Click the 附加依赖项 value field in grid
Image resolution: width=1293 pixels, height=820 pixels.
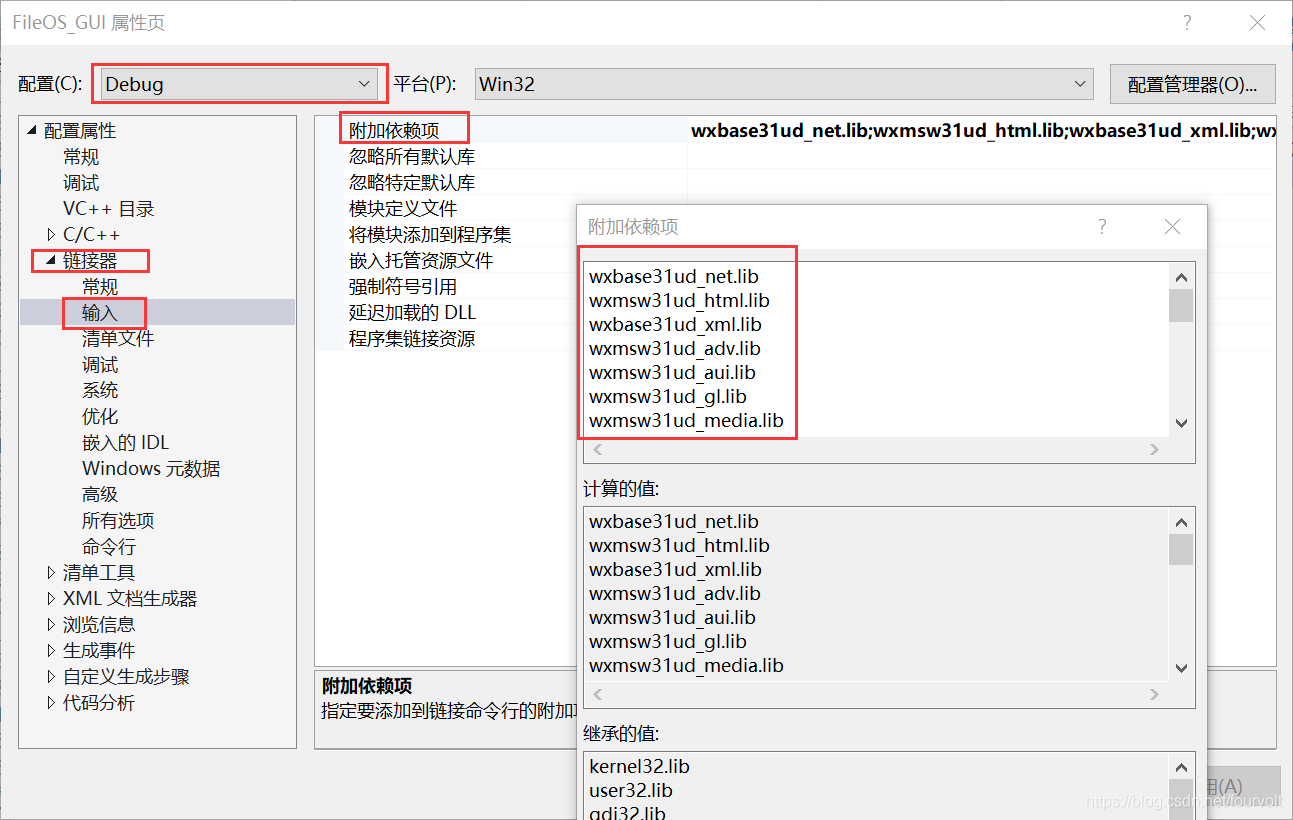pyautogui.click(x=982, y=130)
